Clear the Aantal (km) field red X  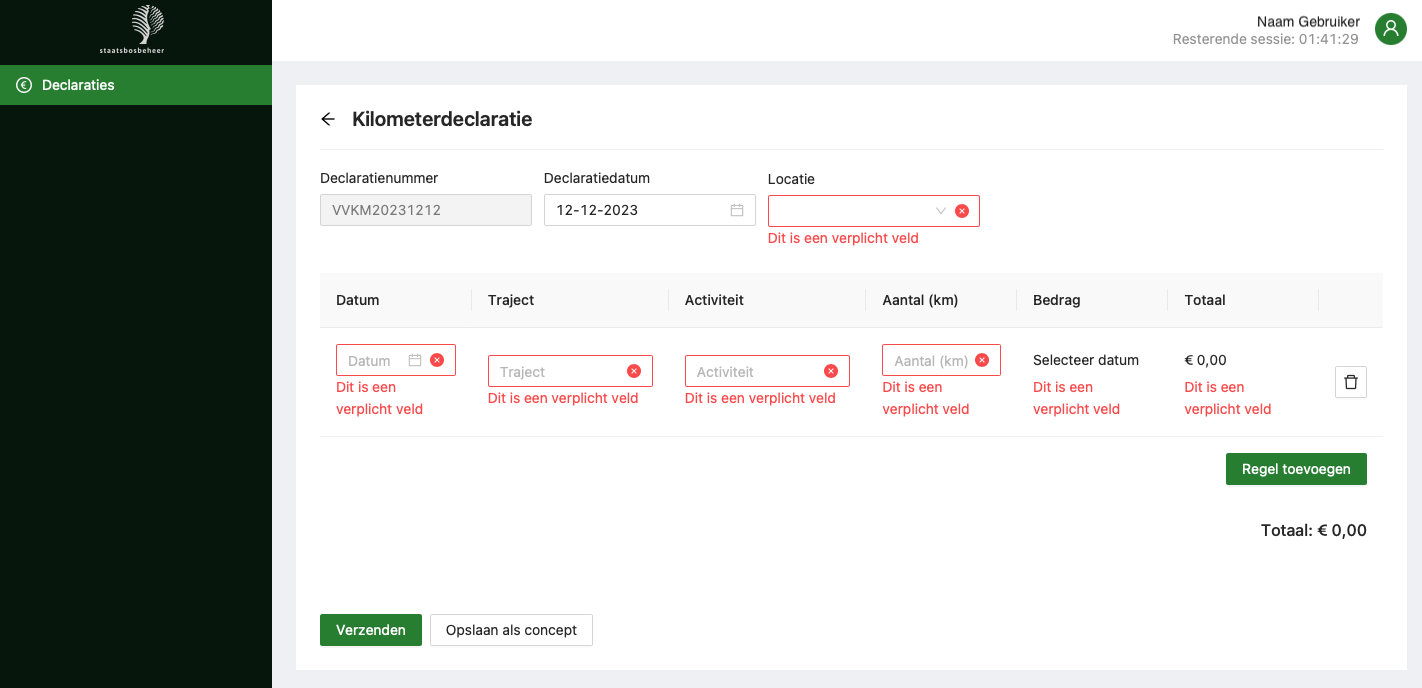point(982,360)
